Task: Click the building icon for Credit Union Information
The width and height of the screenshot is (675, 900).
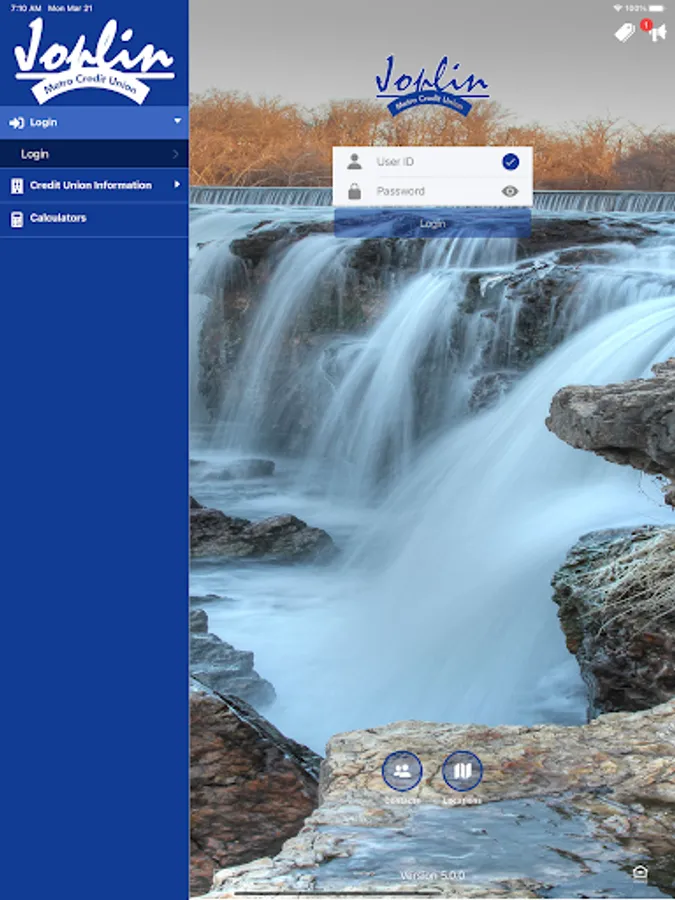Action: click(x=16, y=186)
